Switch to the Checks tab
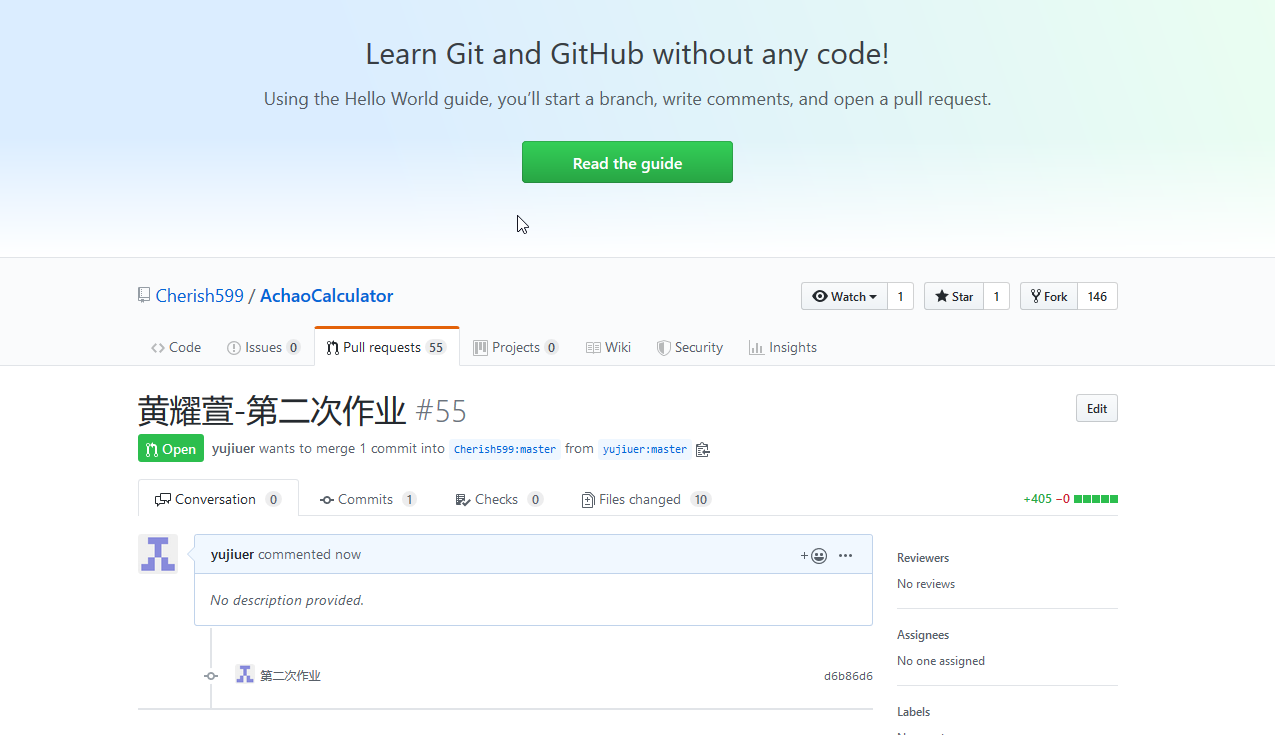Image resolution: width=1275 pixels, height=735 pixels. click(x=499, y=499)
